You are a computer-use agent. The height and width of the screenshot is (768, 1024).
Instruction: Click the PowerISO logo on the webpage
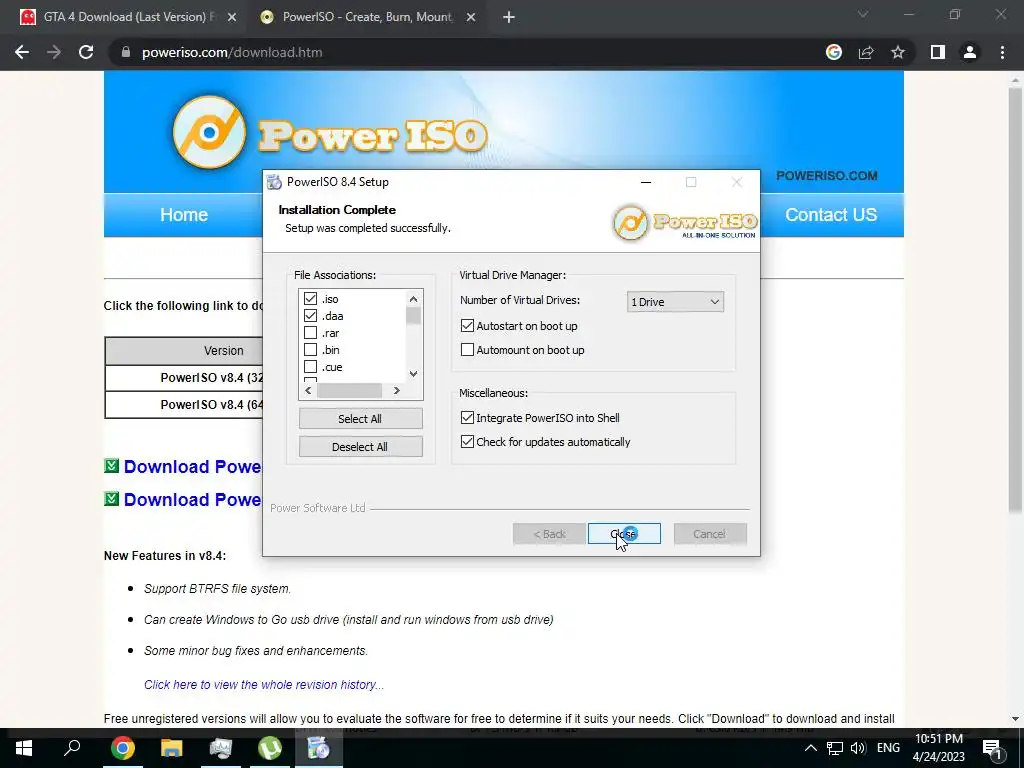330,133
